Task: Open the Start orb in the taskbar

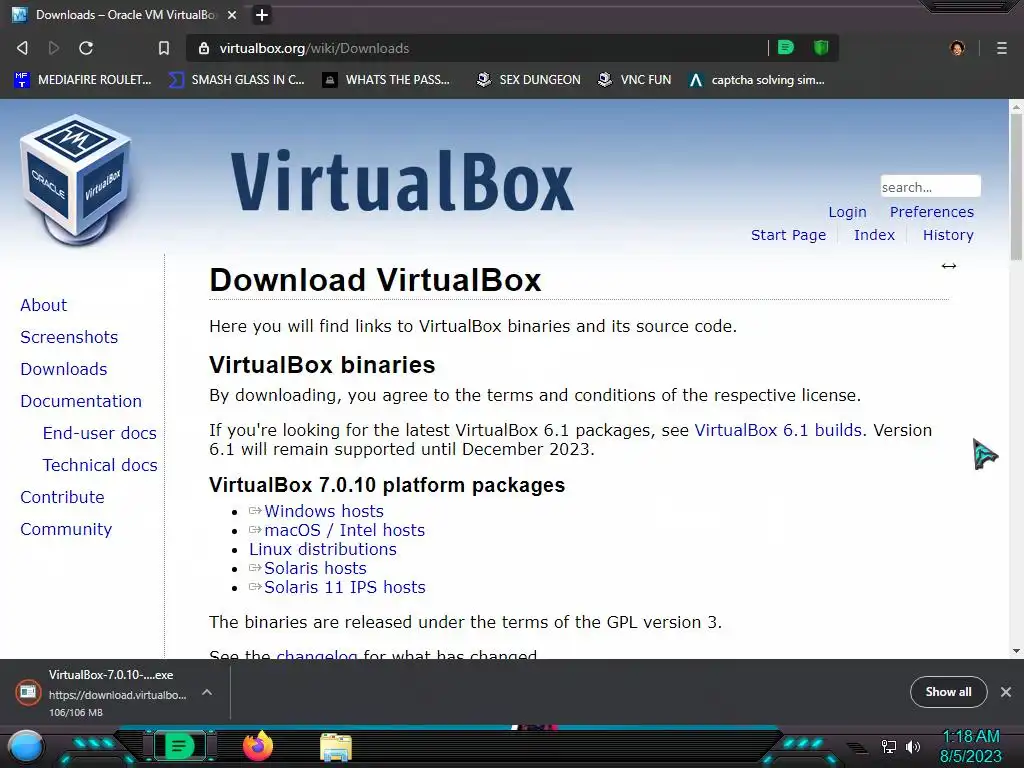Action: (25, 747)
